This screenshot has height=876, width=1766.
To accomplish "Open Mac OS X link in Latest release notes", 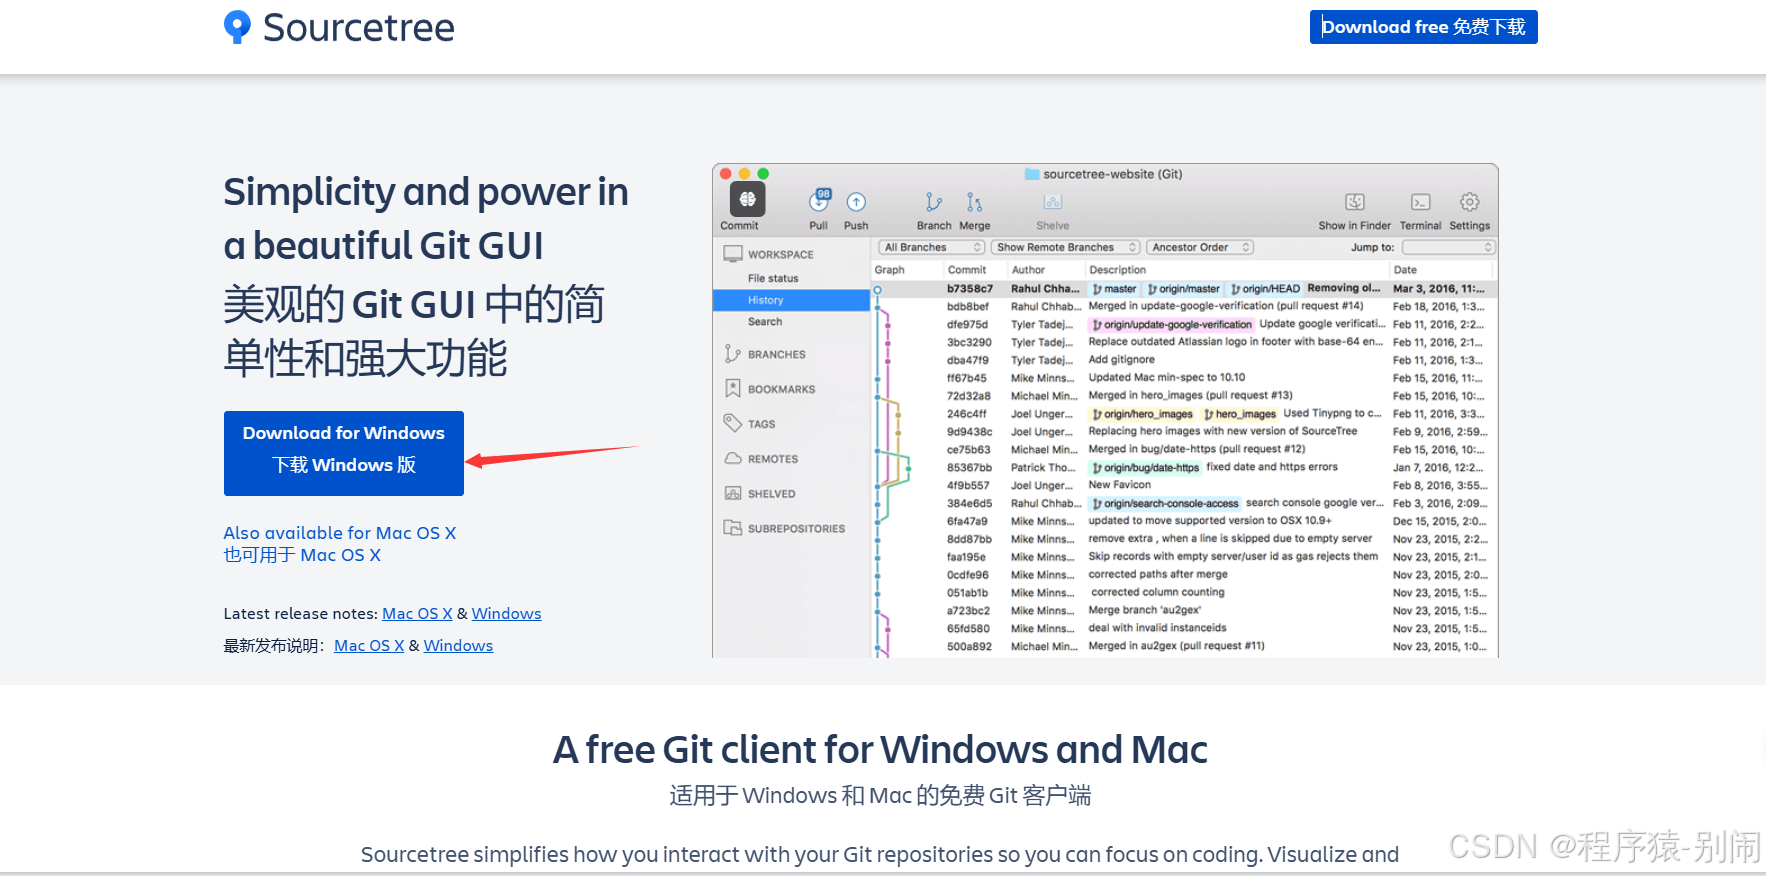I will point(417,614).
